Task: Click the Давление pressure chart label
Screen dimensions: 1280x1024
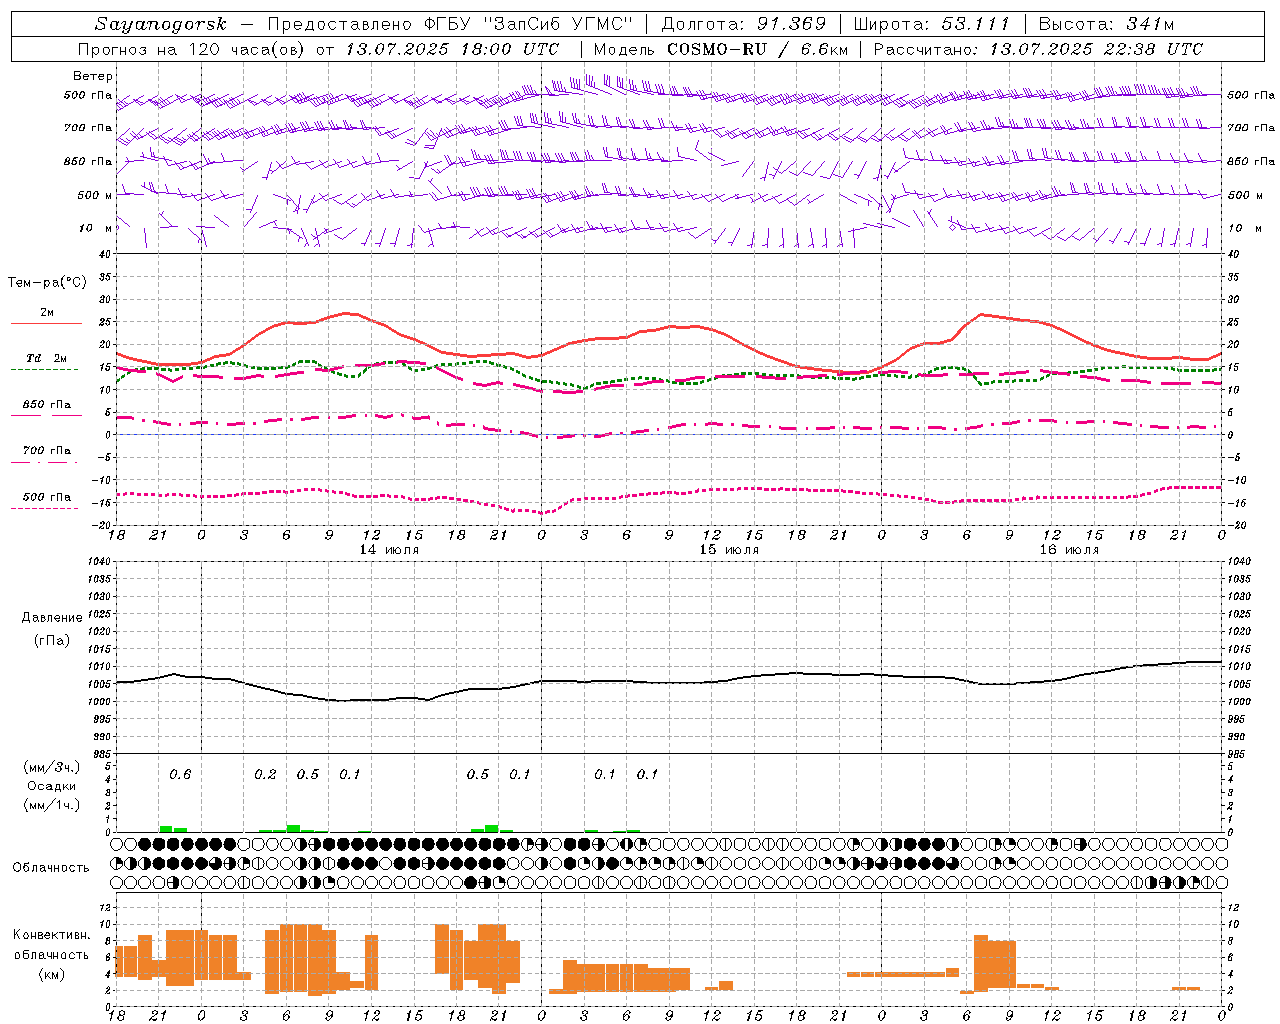Action: point(52,618)
